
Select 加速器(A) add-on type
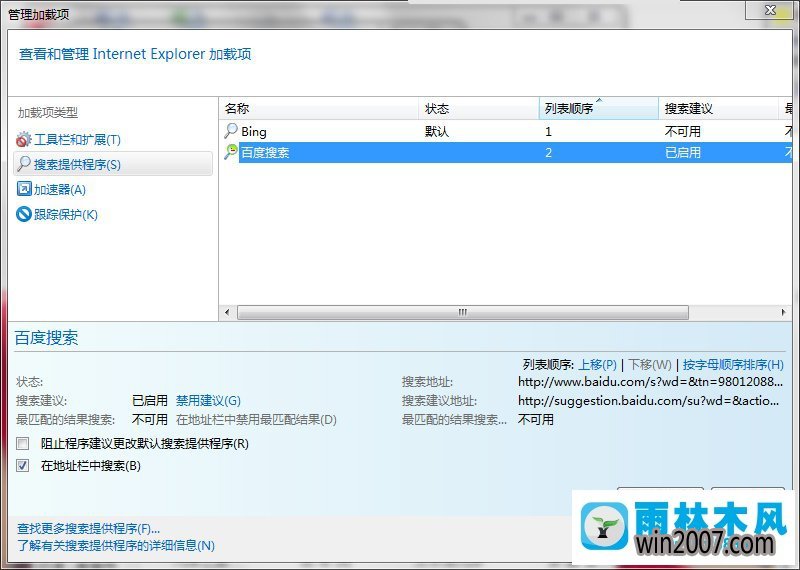pos(60,189)
